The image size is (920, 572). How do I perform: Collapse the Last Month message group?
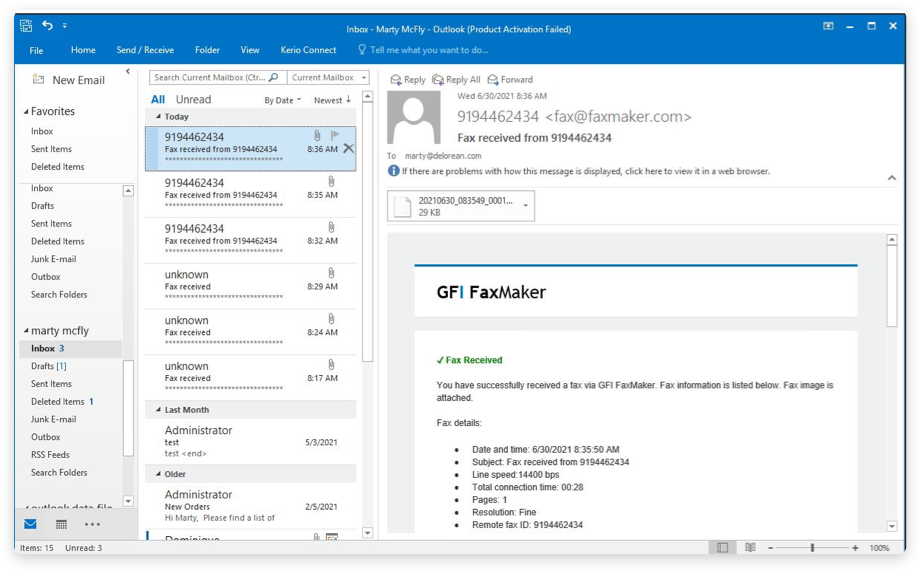pos(158,409)
